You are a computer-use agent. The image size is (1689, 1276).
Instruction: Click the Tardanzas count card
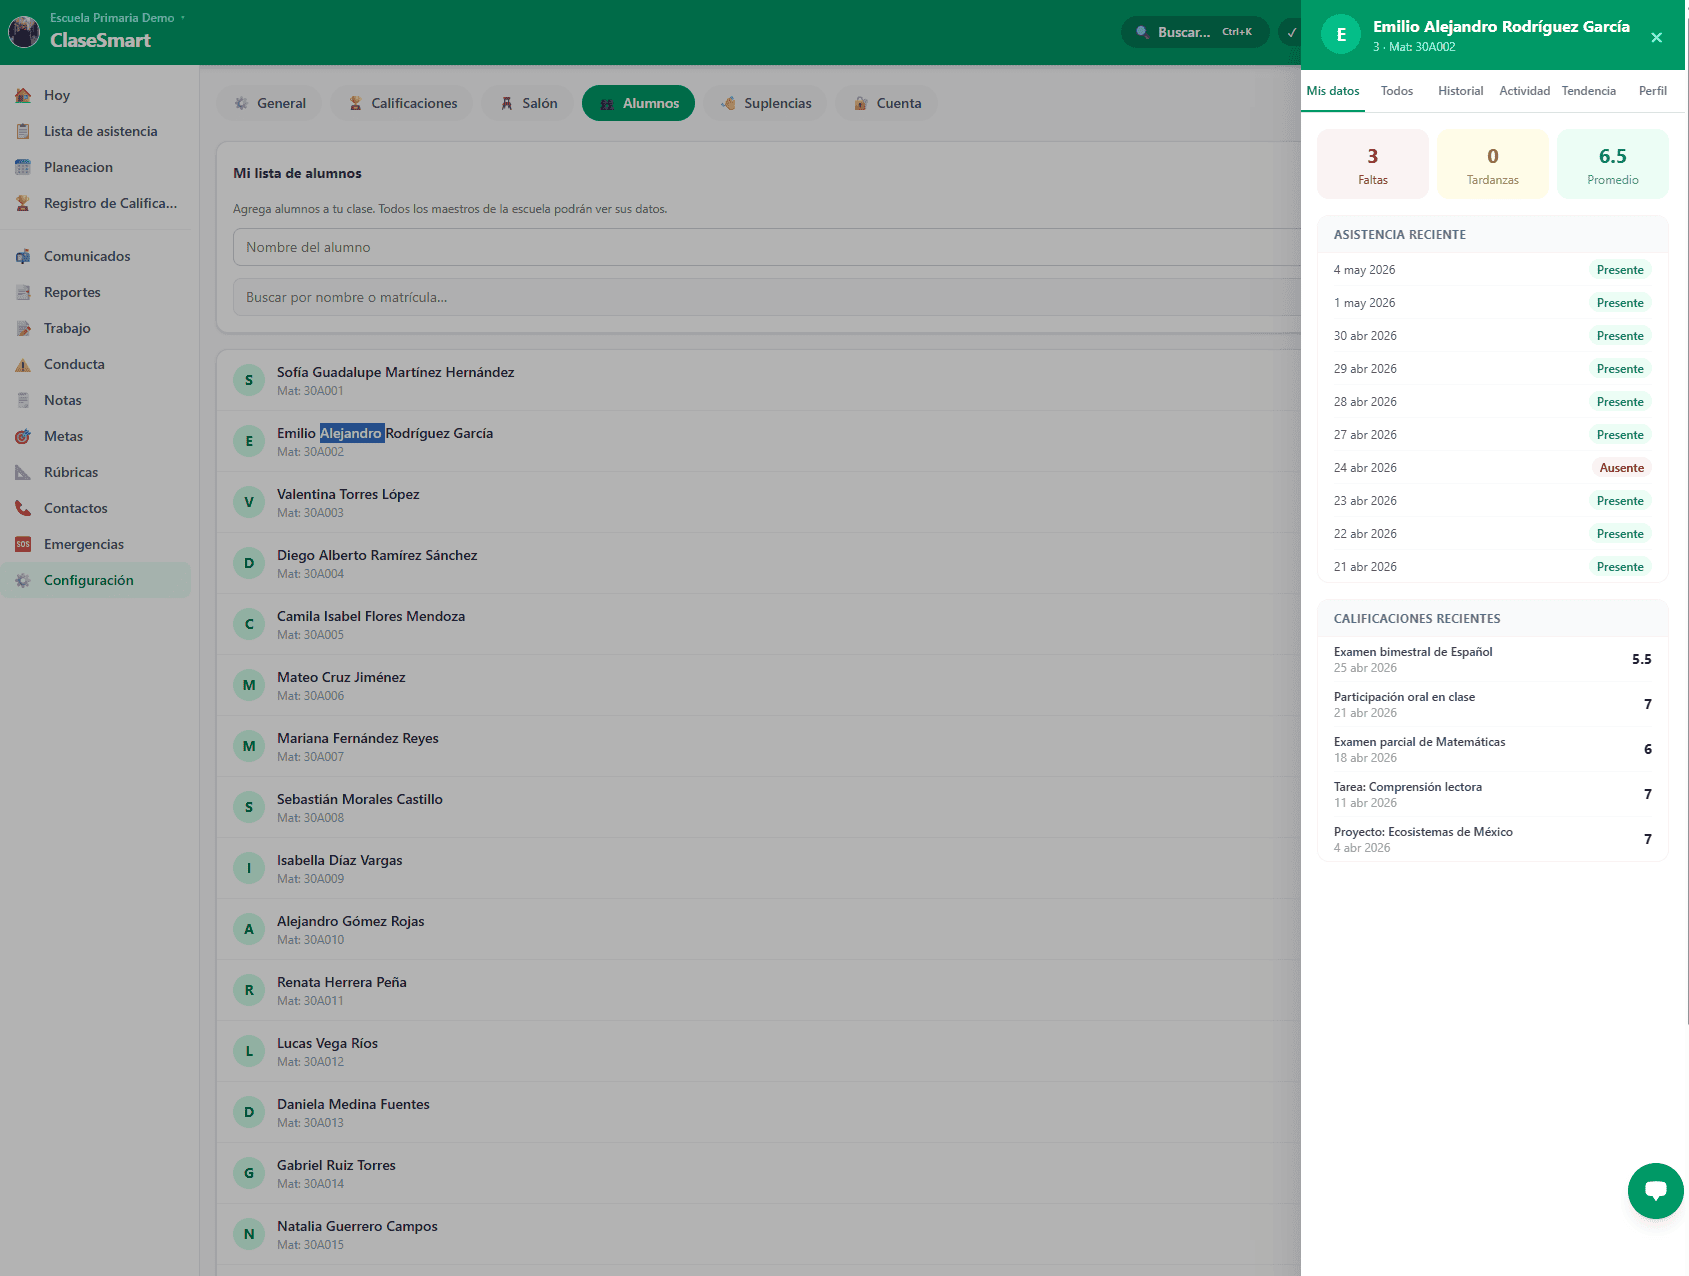1493,164
